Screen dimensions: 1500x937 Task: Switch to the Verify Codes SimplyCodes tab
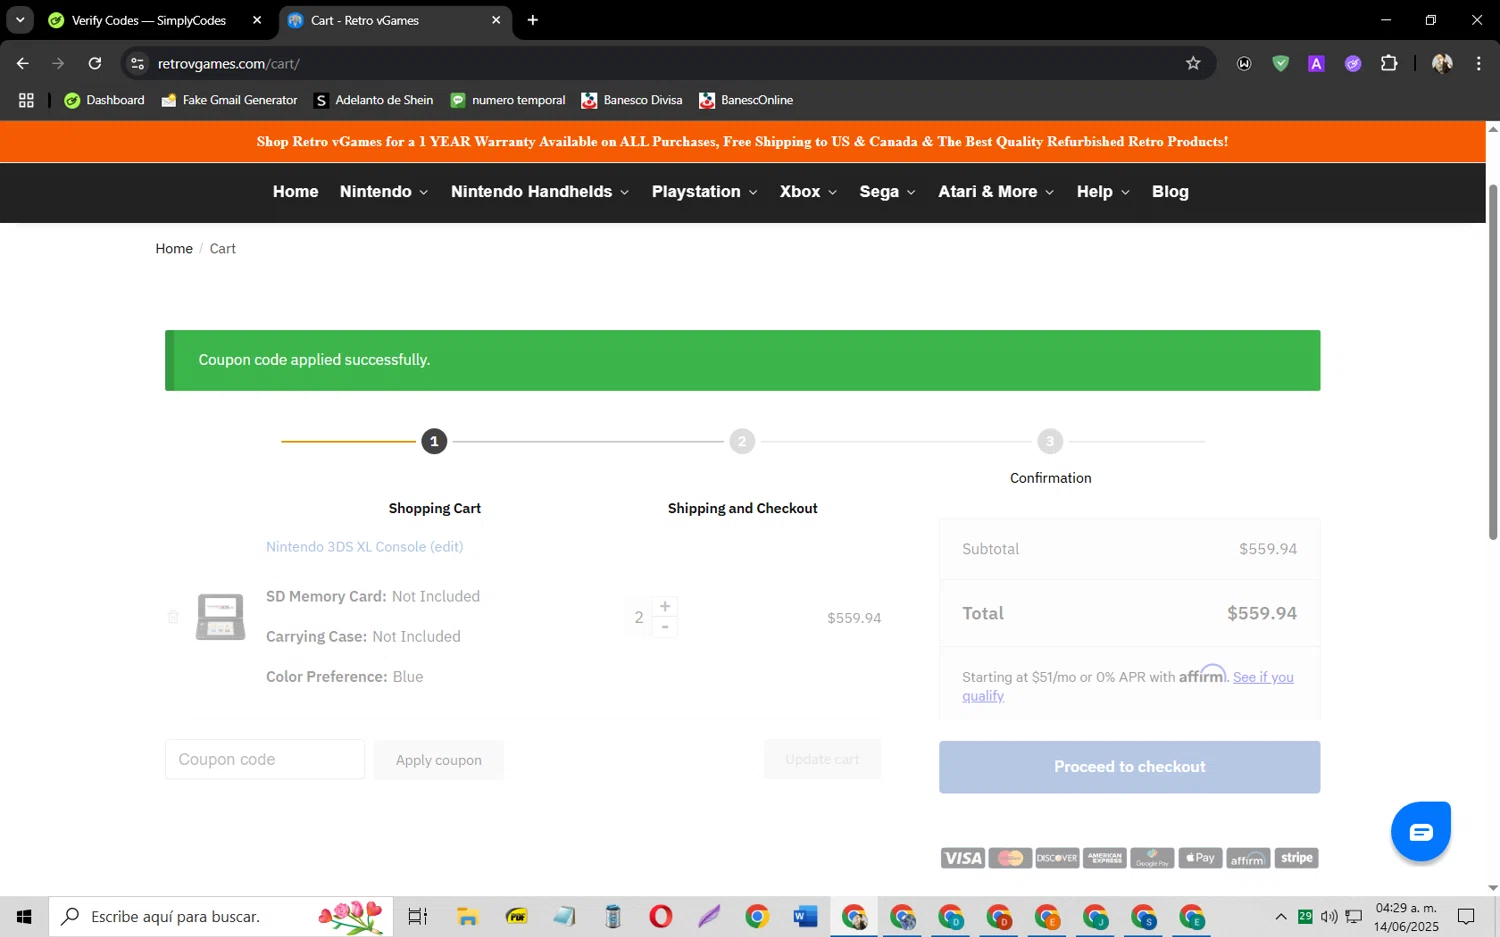(148, 20)
